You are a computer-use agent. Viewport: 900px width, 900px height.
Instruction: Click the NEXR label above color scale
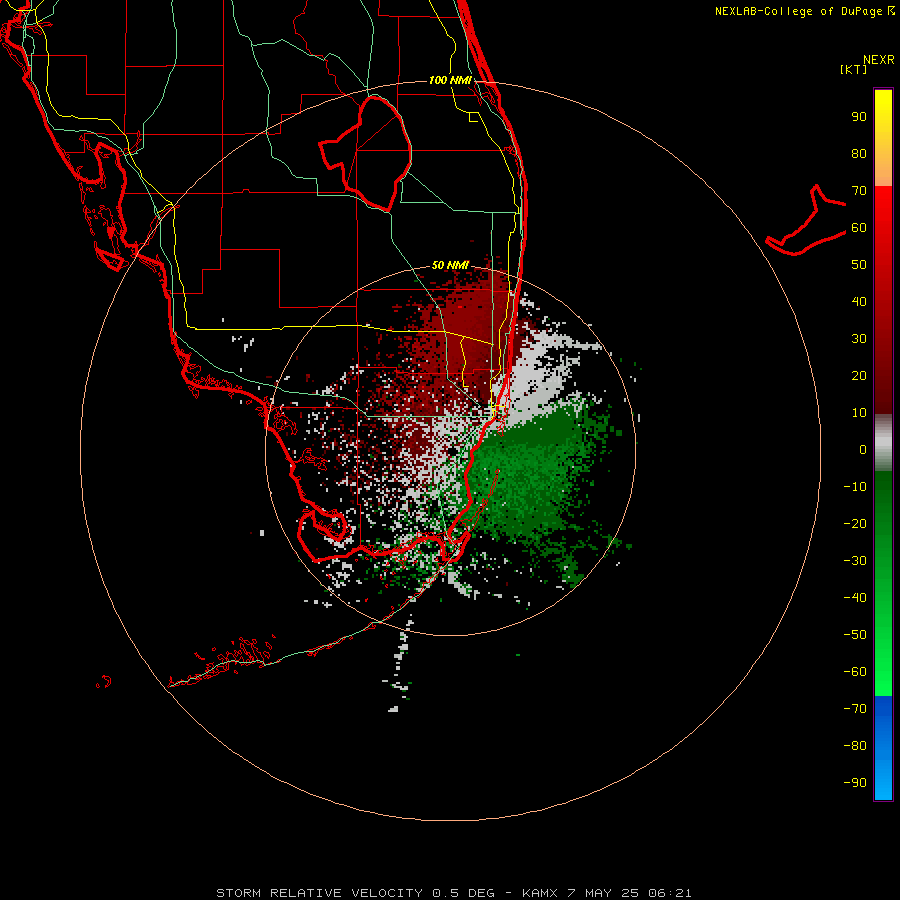point(878,60)
